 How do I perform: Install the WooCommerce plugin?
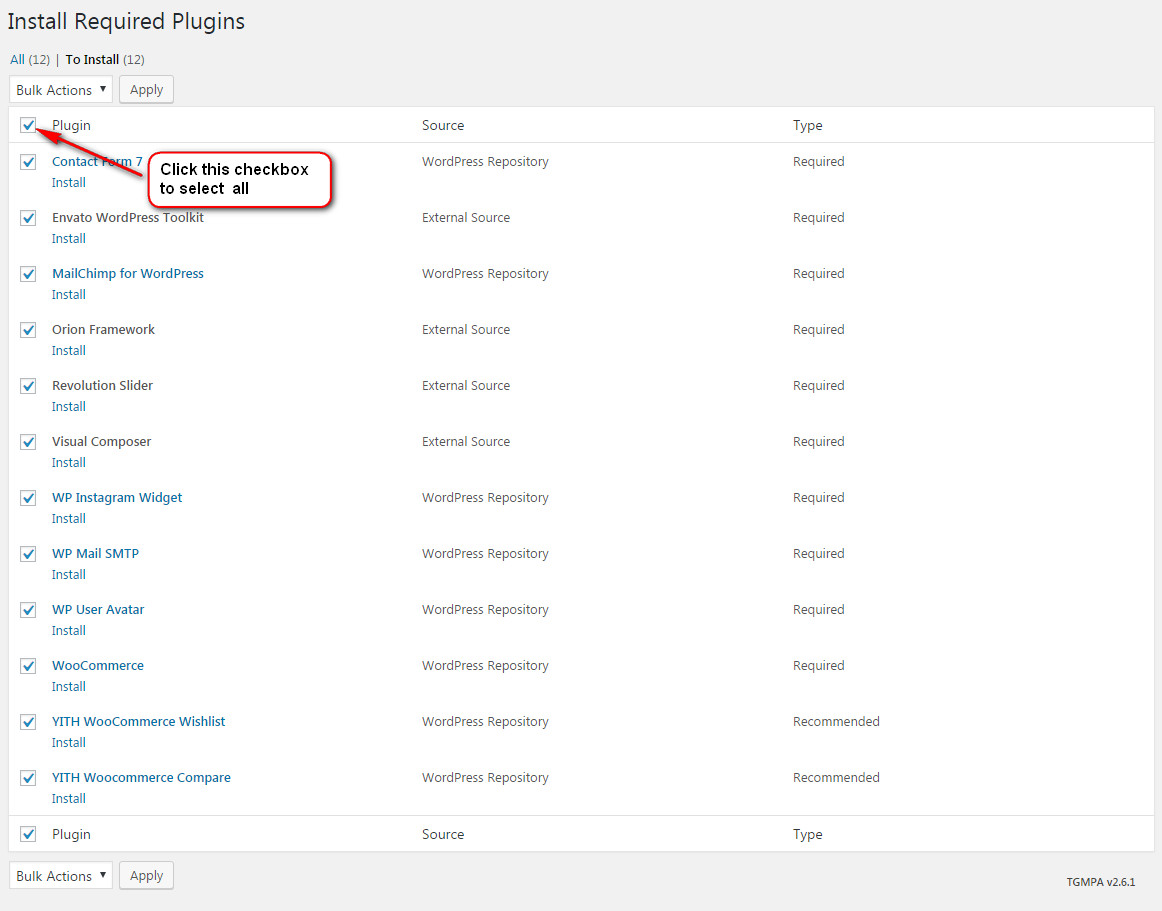tap(69, 686)
